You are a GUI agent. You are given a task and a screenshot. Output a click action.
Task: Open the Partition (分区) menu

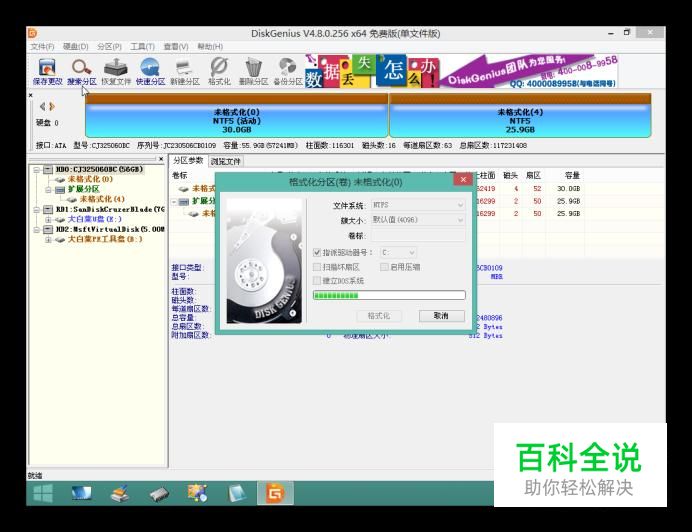[109, 46]
